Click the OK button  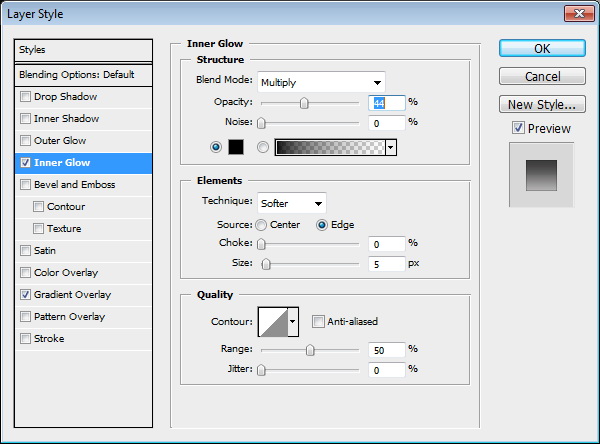541,48
